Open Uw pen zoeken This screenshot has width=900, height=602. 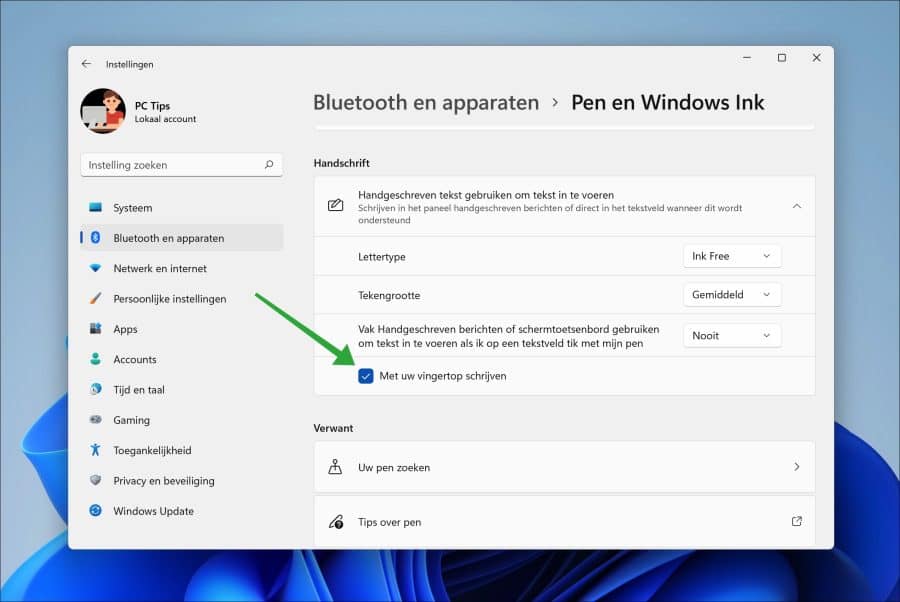click(x=564, y=467)
